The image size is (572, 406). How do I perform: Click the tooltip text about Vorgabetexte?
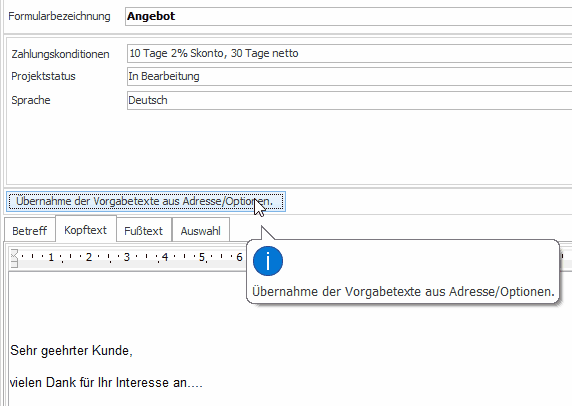(403, 292)
